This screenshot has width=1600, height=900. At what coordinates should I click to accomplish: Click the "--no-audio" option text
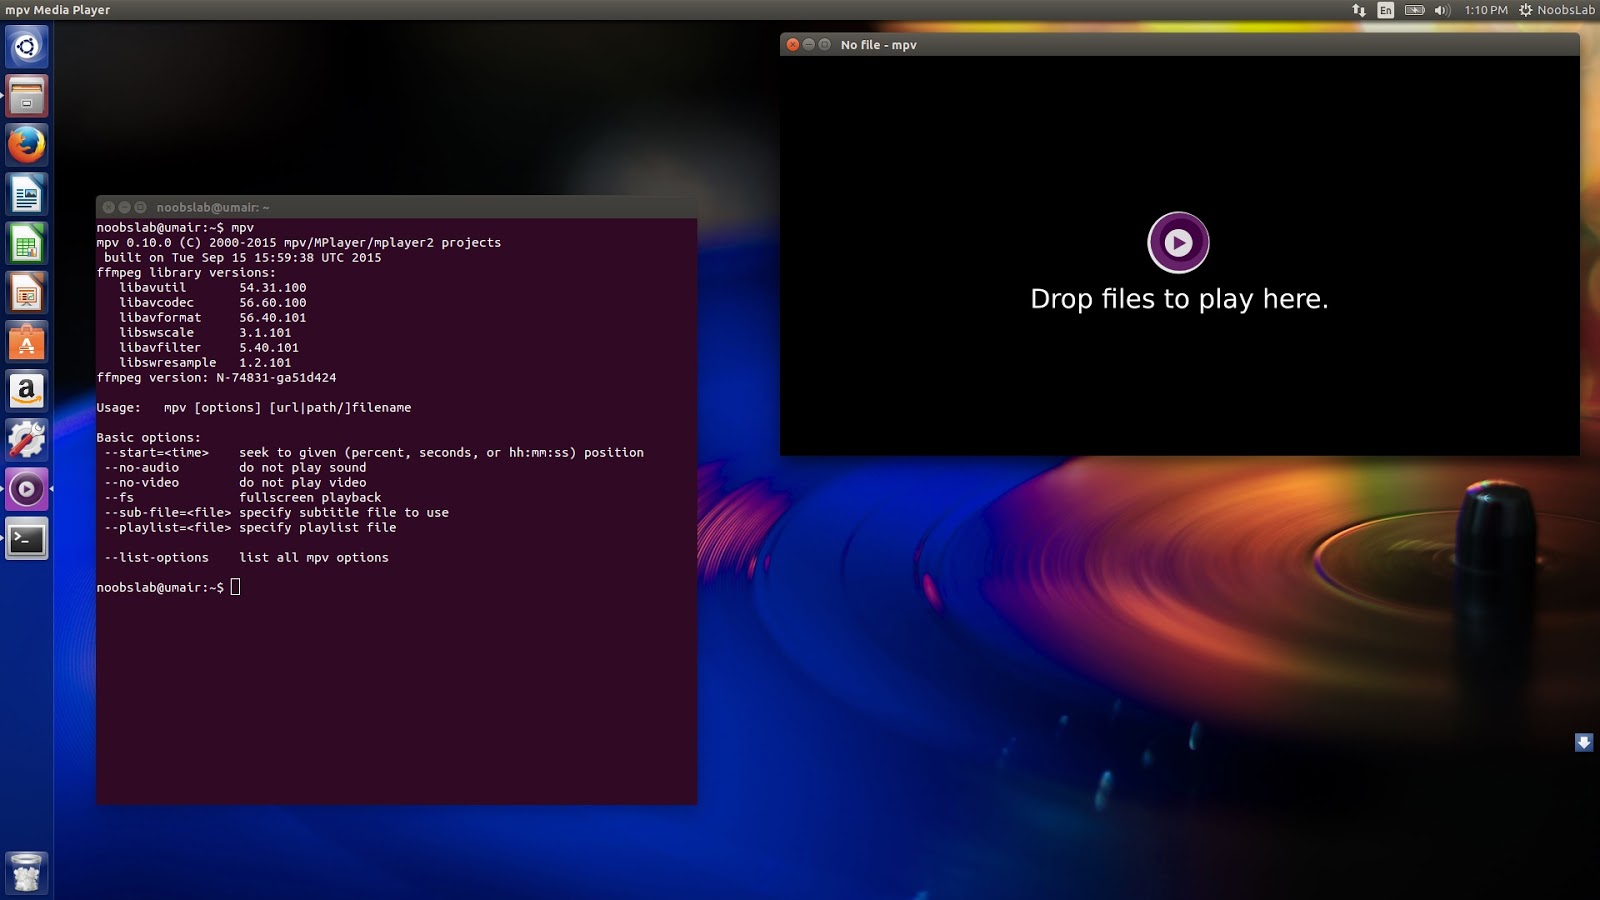(142, 468)
